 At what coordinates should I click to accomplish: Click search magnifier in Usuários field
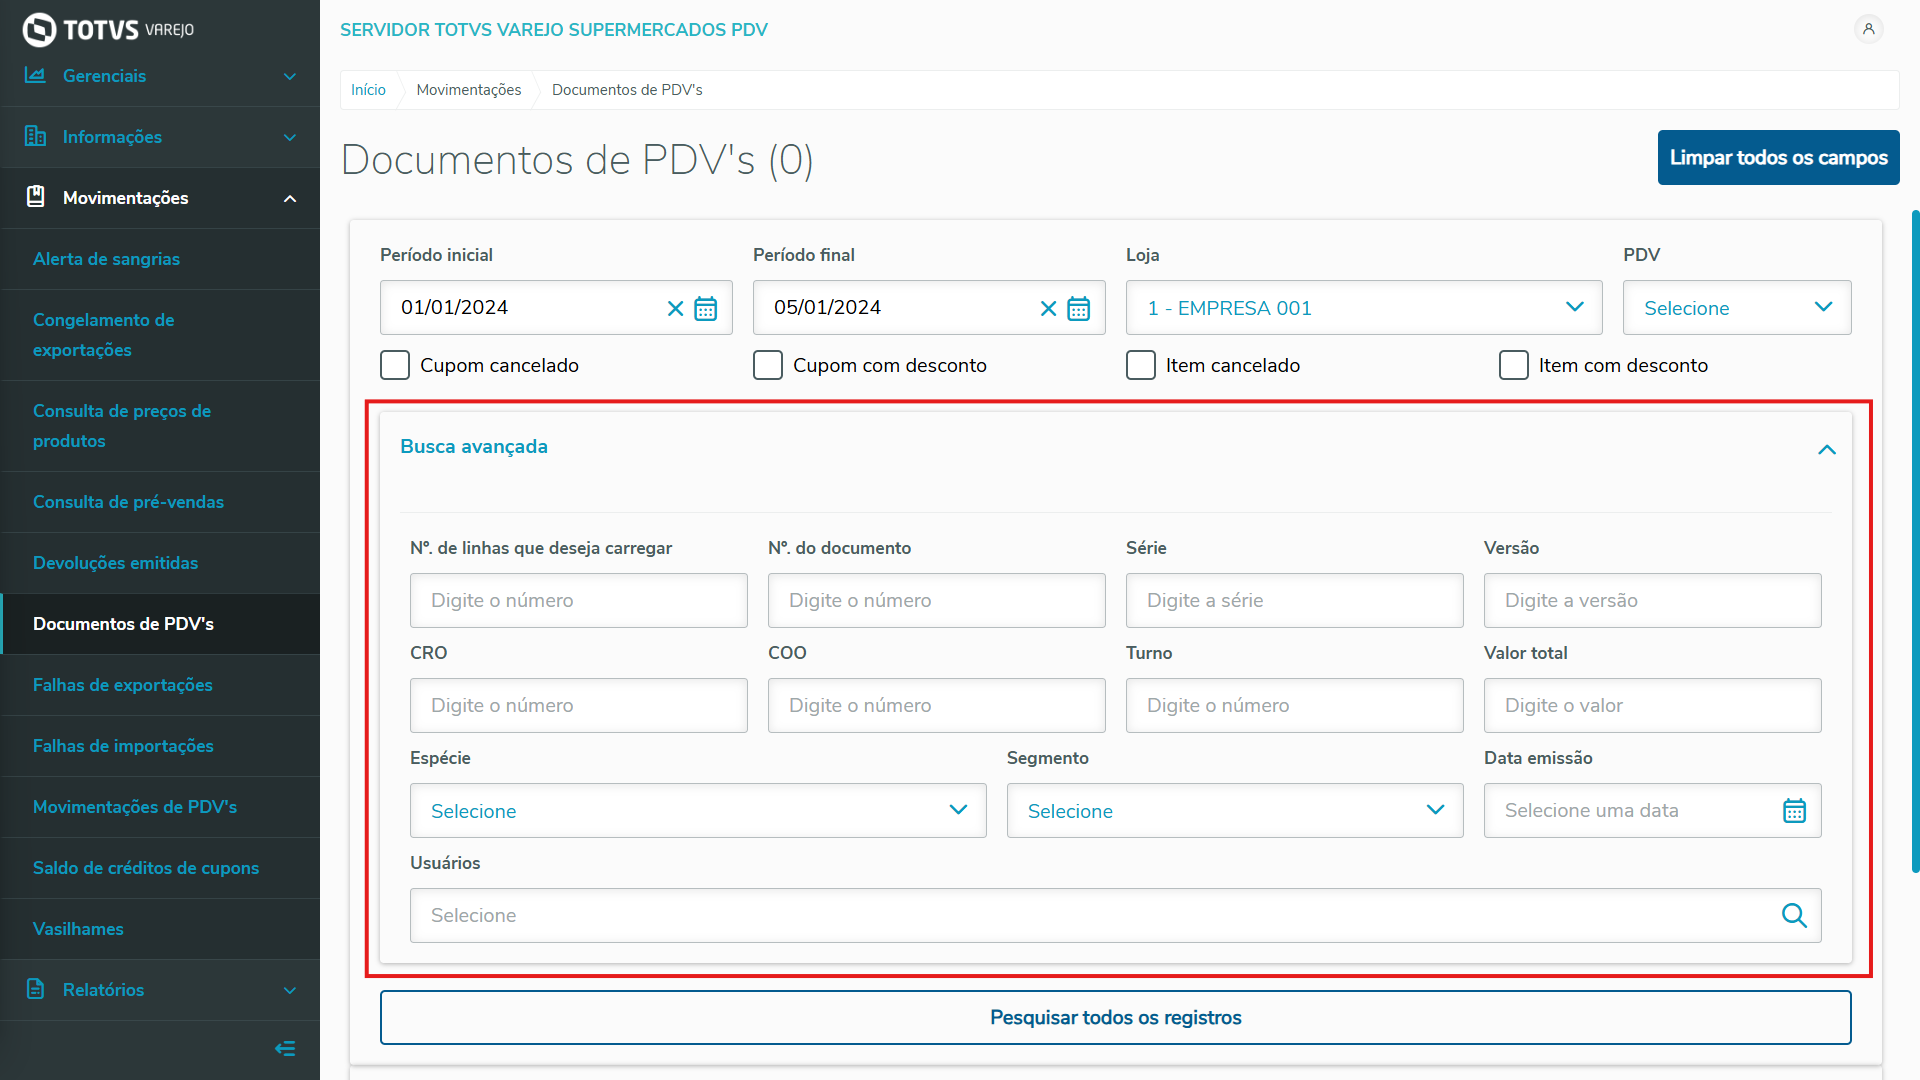1794,915
